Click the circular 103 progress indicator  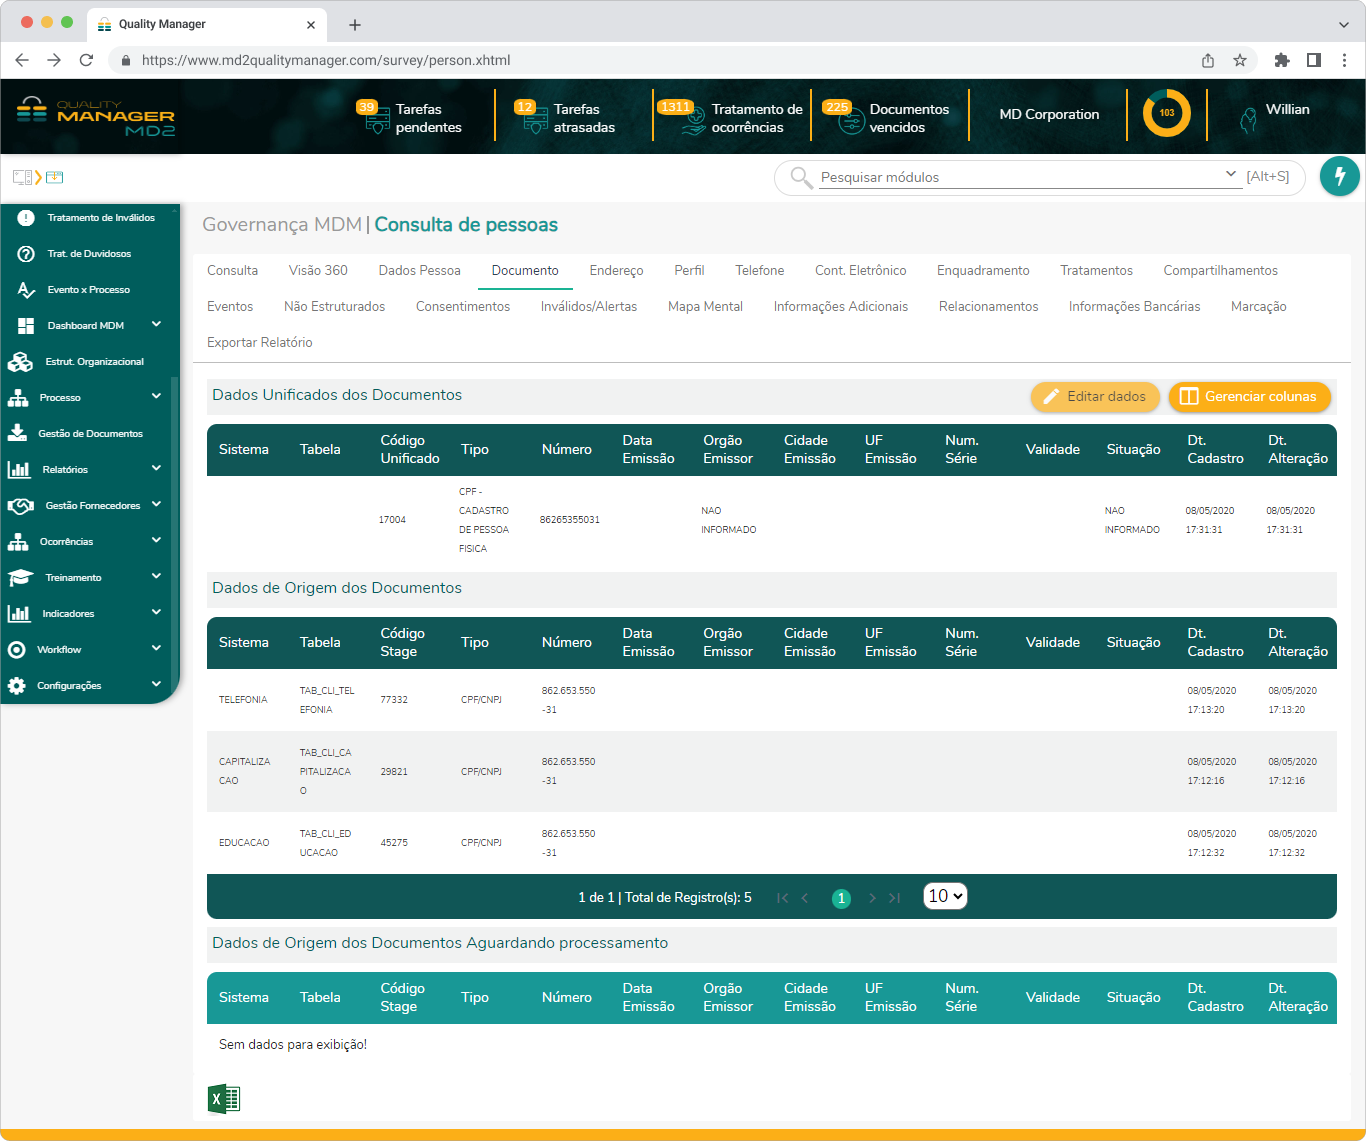(1166, 113)
